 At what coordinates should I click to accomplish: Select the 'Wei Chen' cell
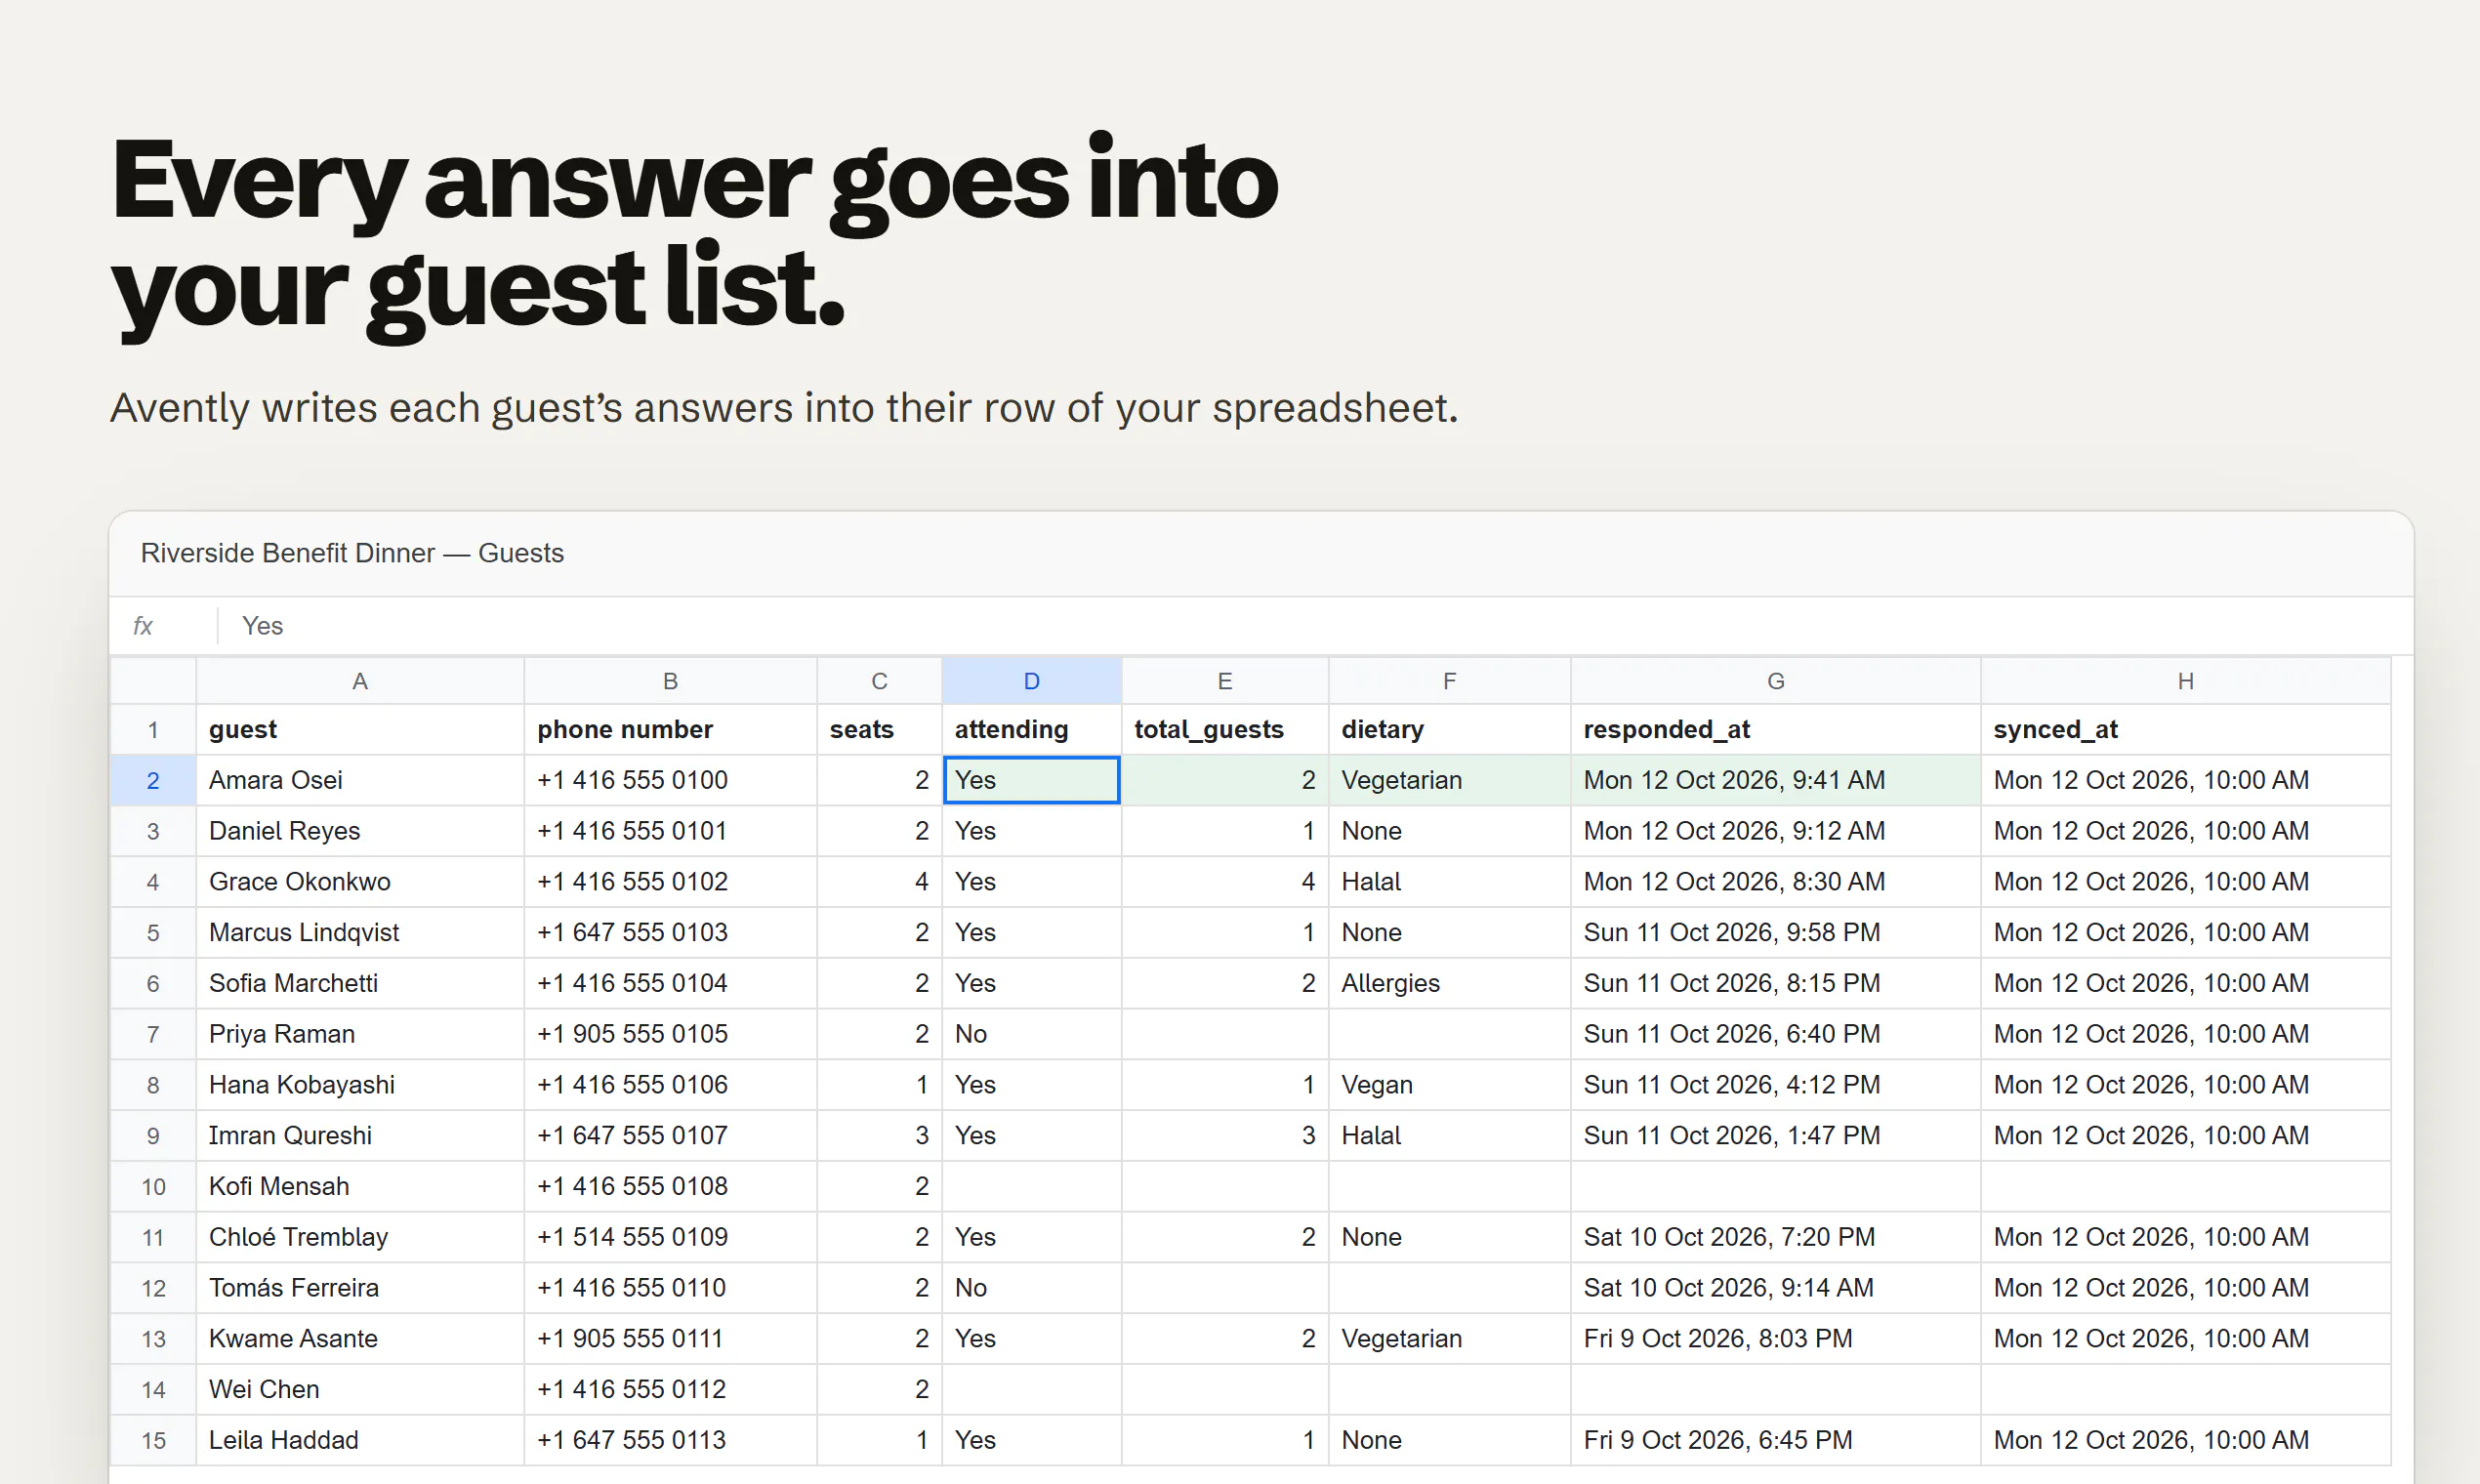(x=360, y=1390)
